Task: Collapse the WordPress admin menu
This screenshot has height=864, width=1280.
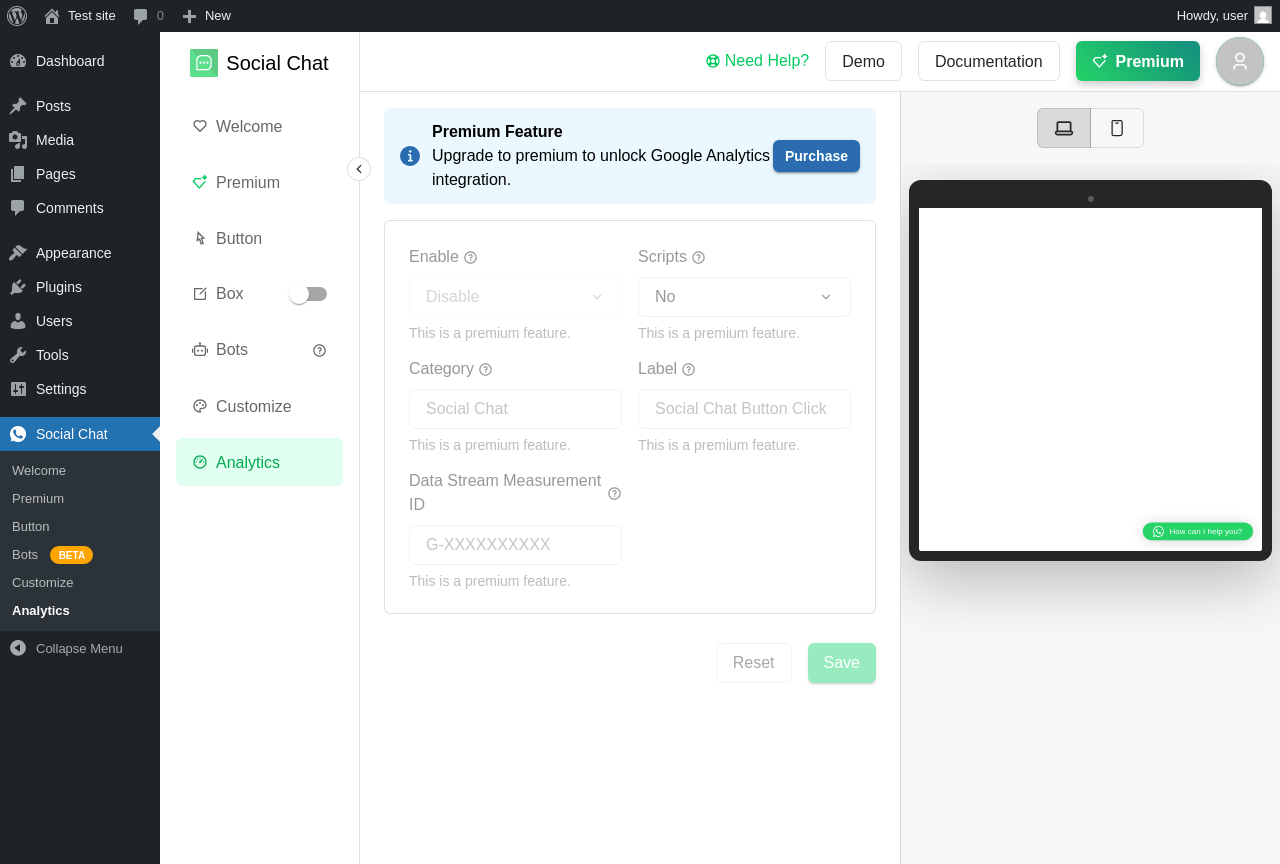Action: (x=67, y=648)
